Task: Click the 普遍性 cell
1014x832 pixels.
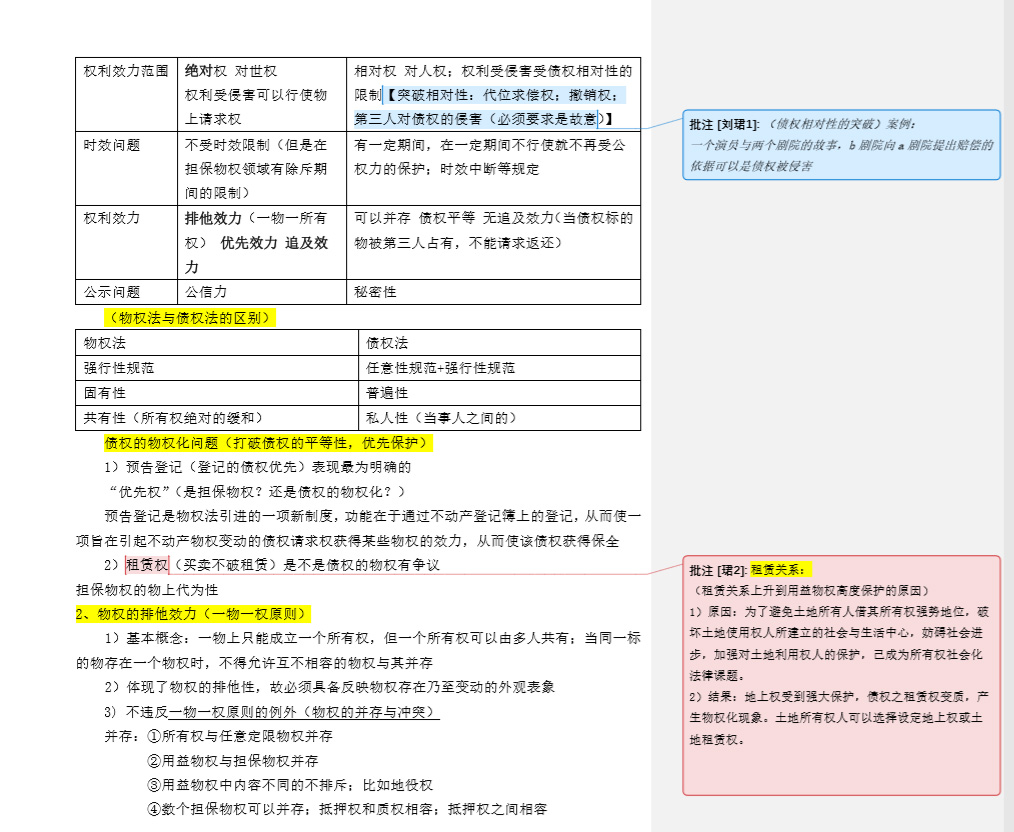Action: [x=387, y=393]
